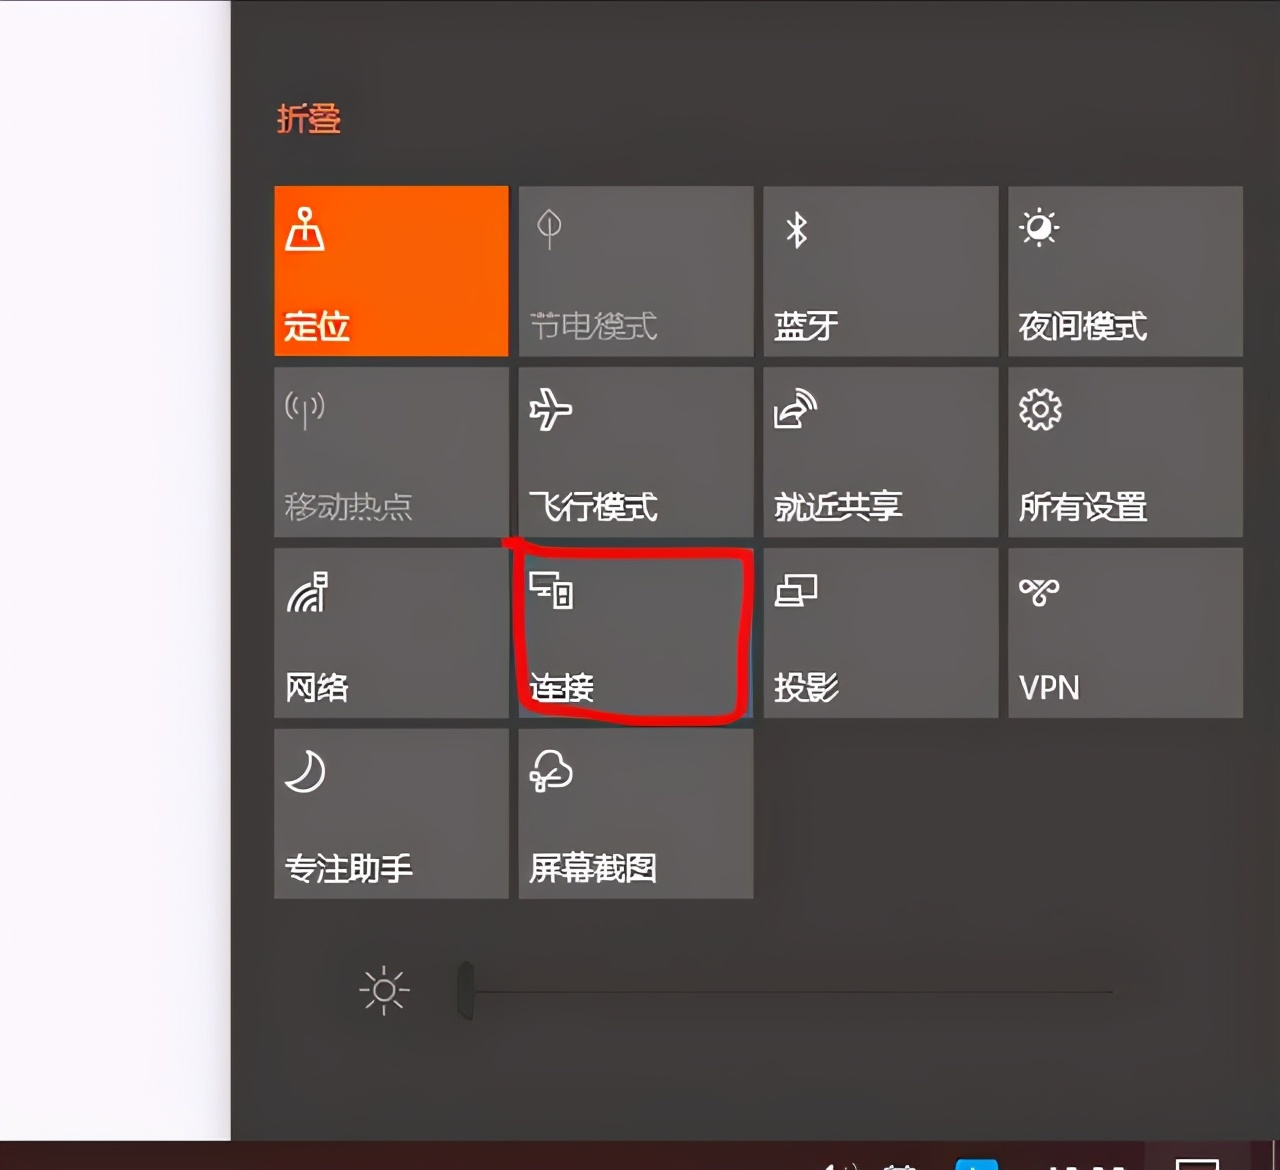Turn off the 定位 location tile
Viewport: 1280px width, 1170px height.
tap(391, 271)
